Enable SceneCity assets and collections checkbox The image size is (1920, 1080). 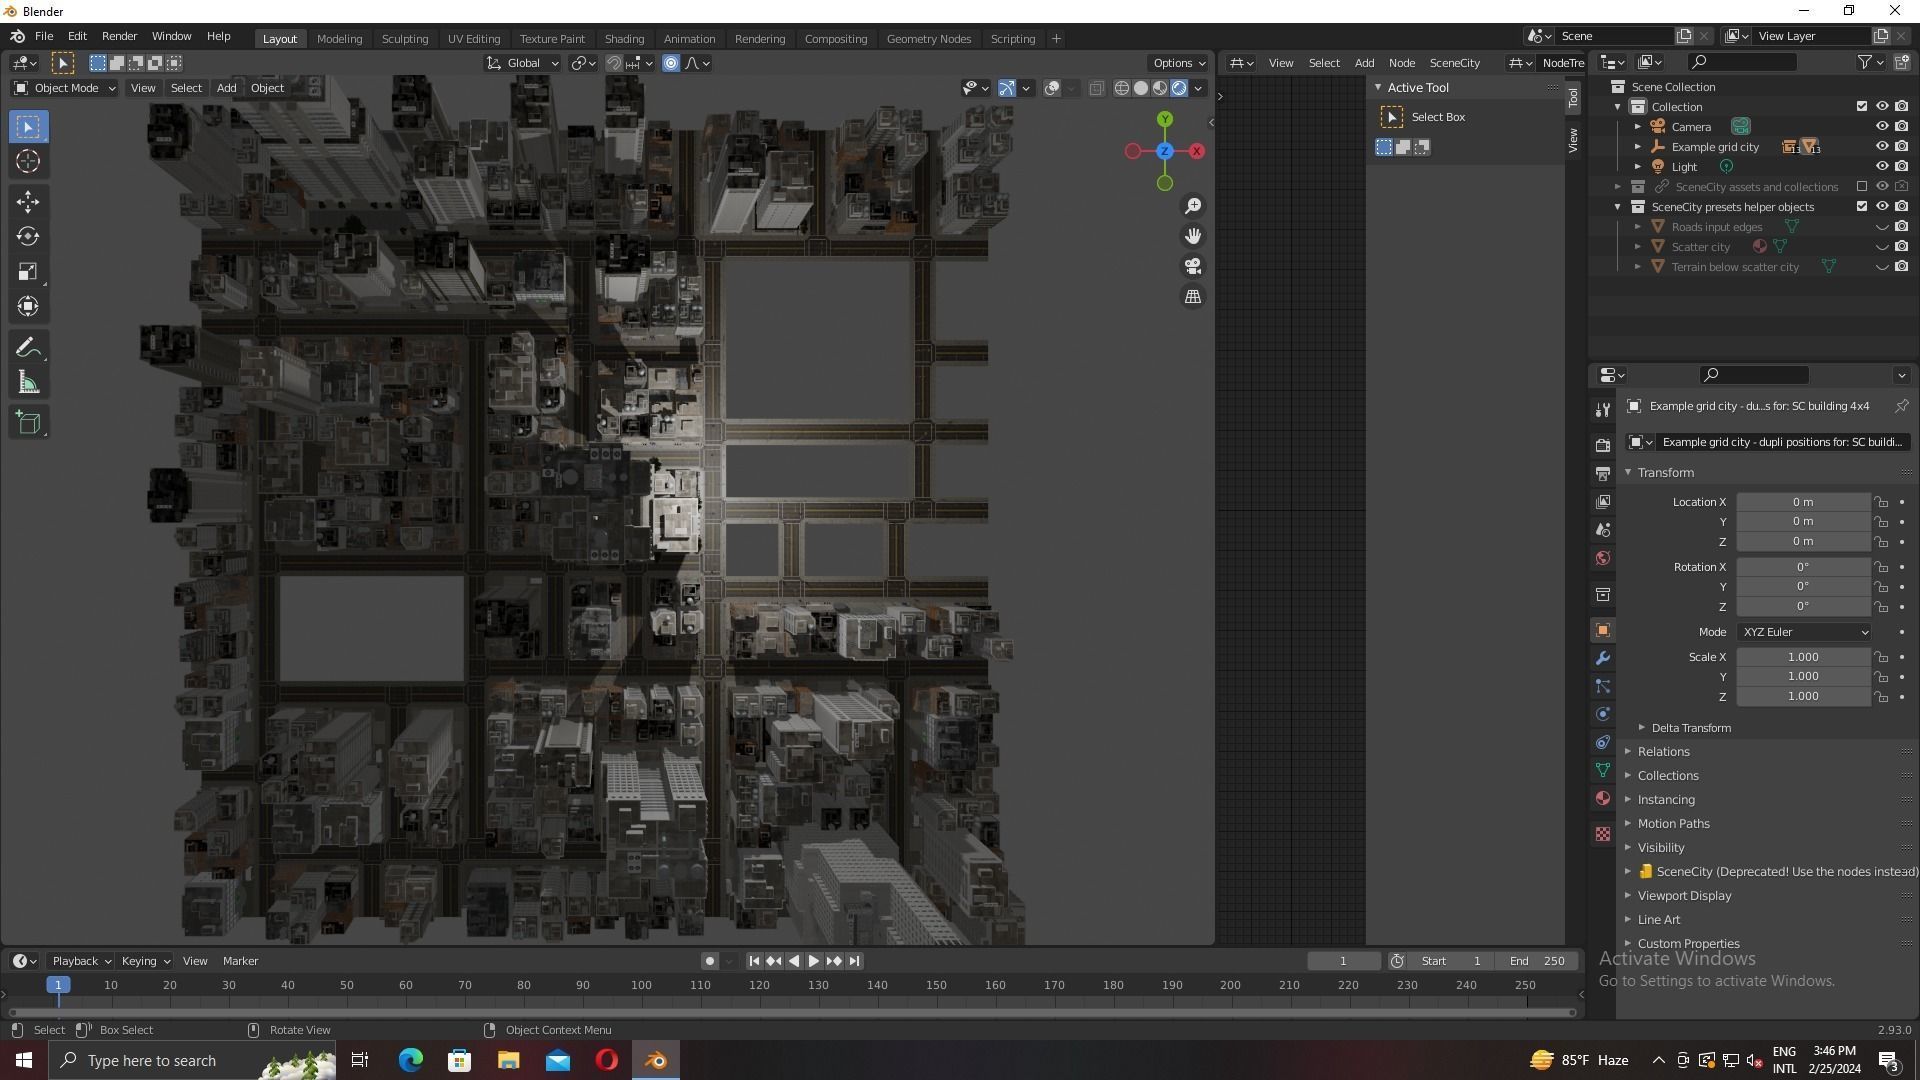(x=1861, y=187)
